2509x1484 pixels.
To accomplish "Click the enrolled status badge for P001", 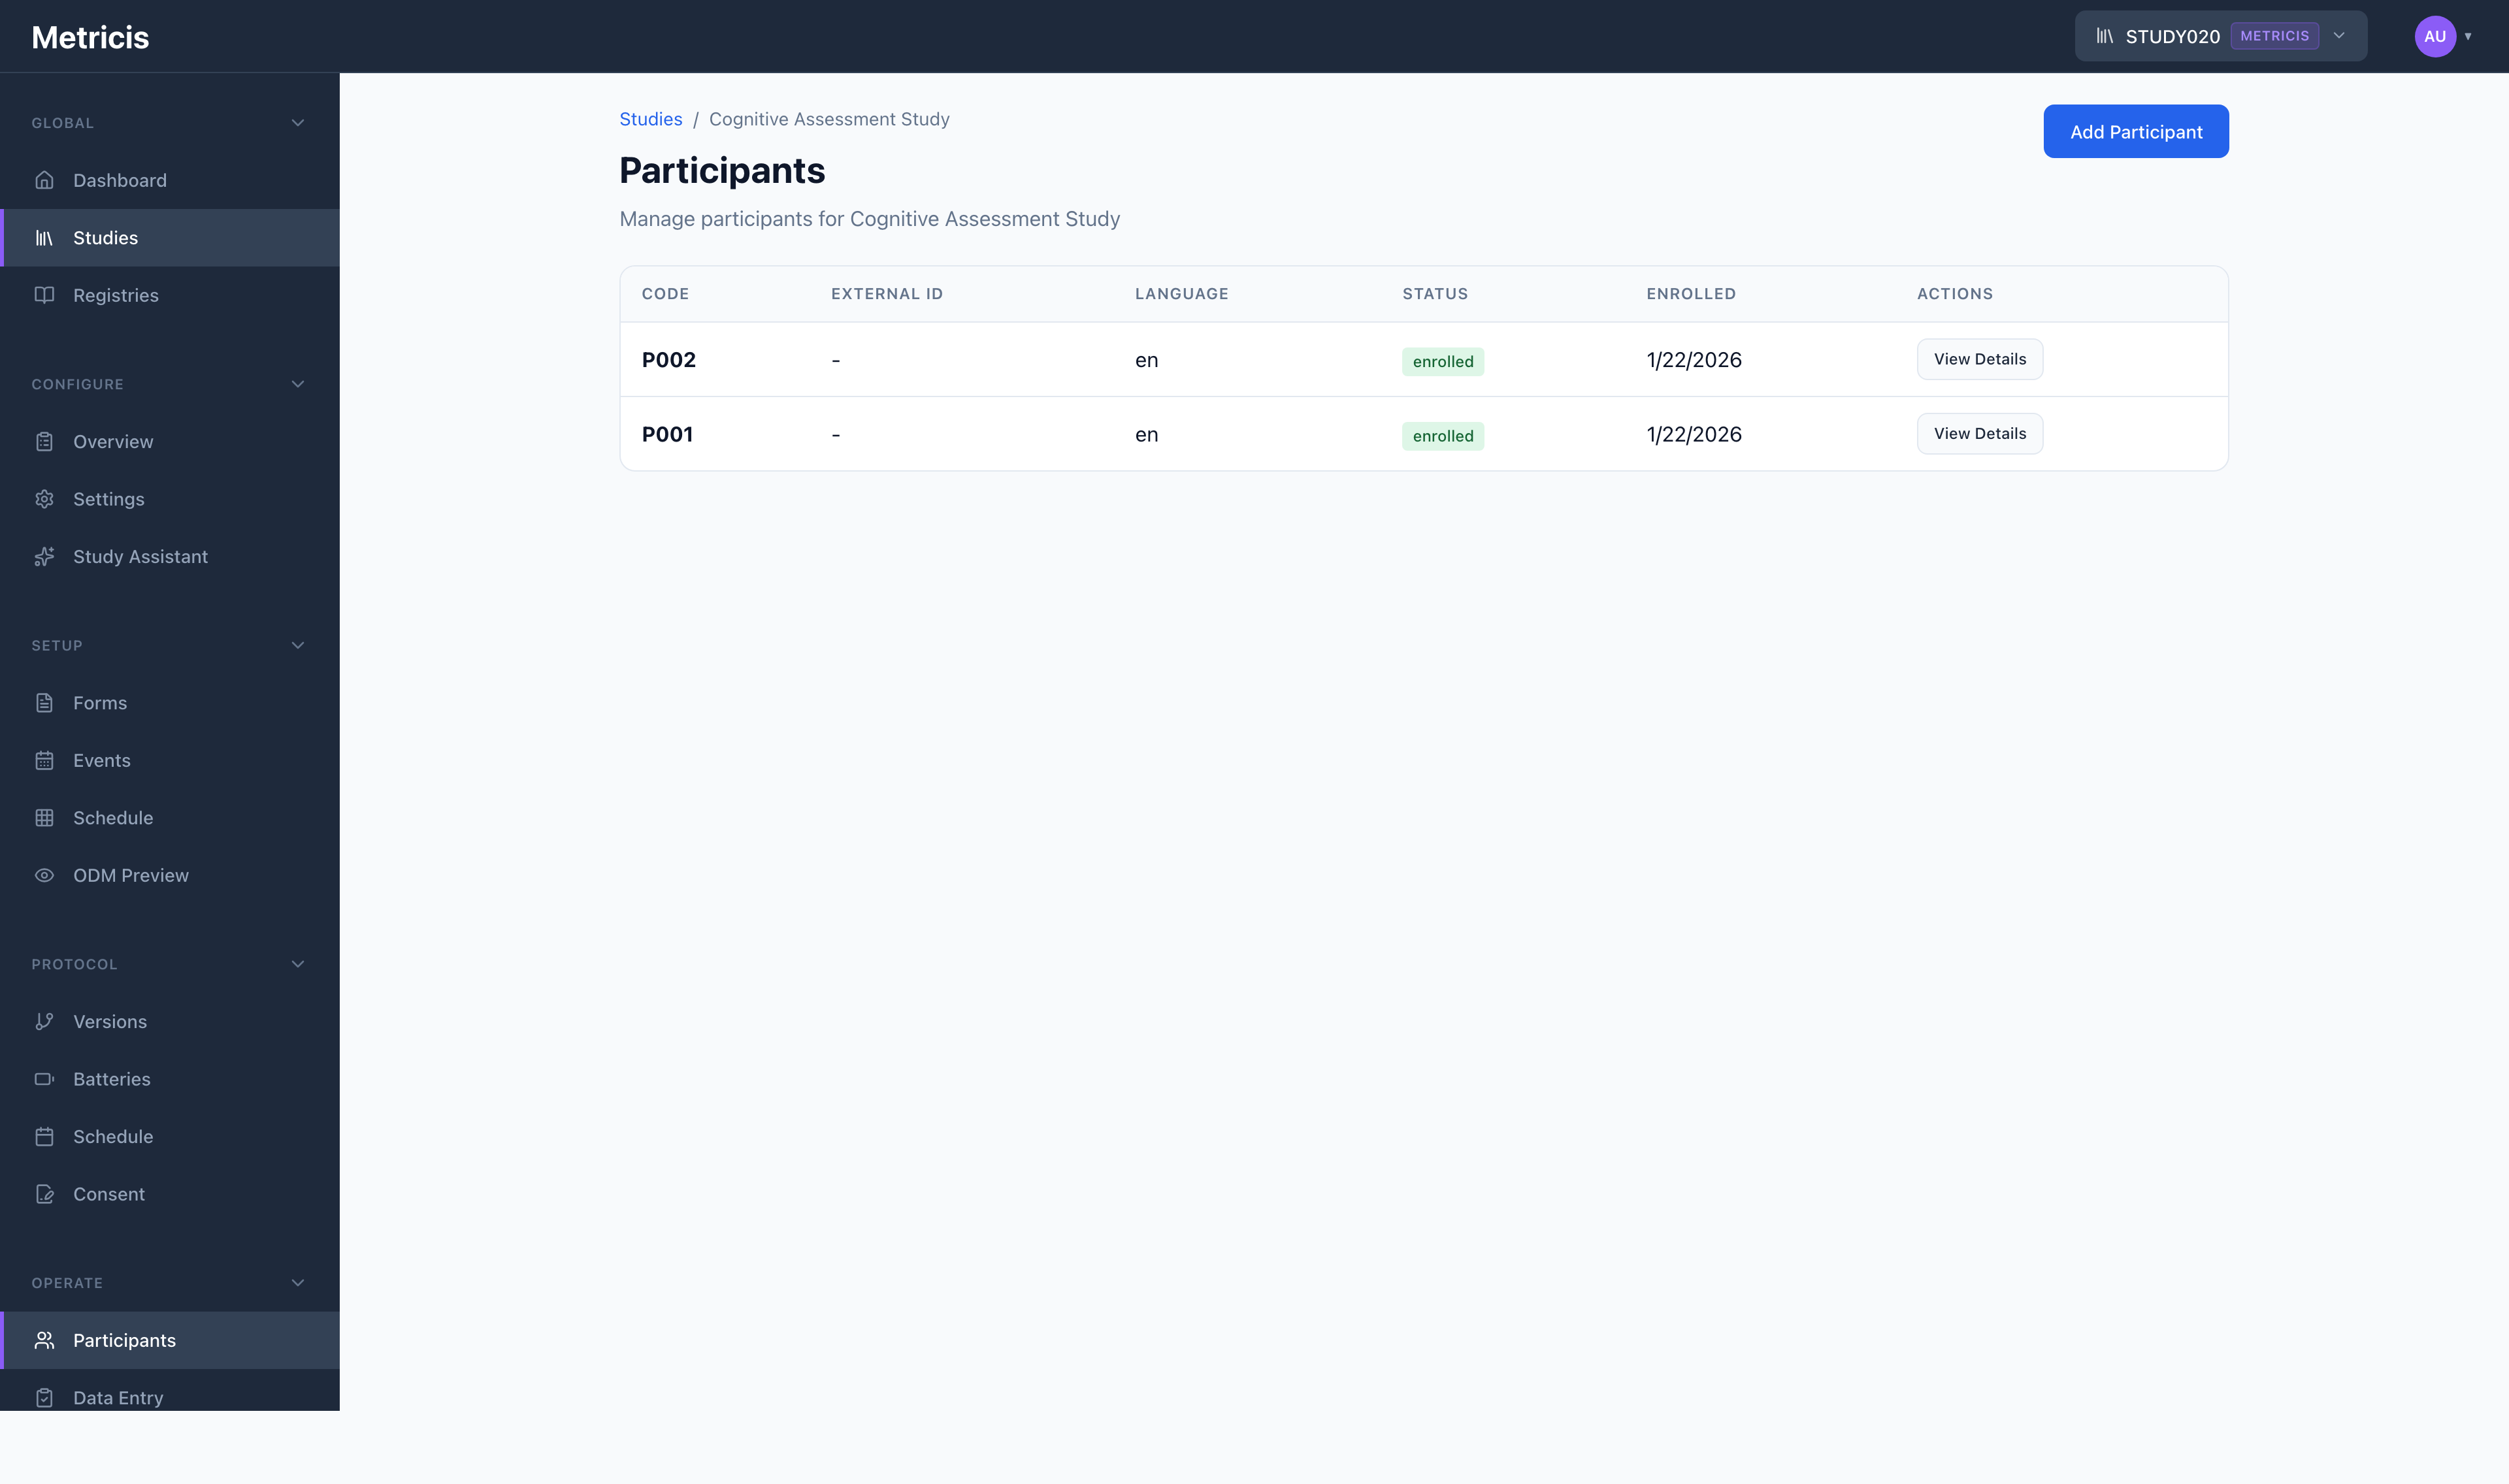I will tap(1442, 436).
